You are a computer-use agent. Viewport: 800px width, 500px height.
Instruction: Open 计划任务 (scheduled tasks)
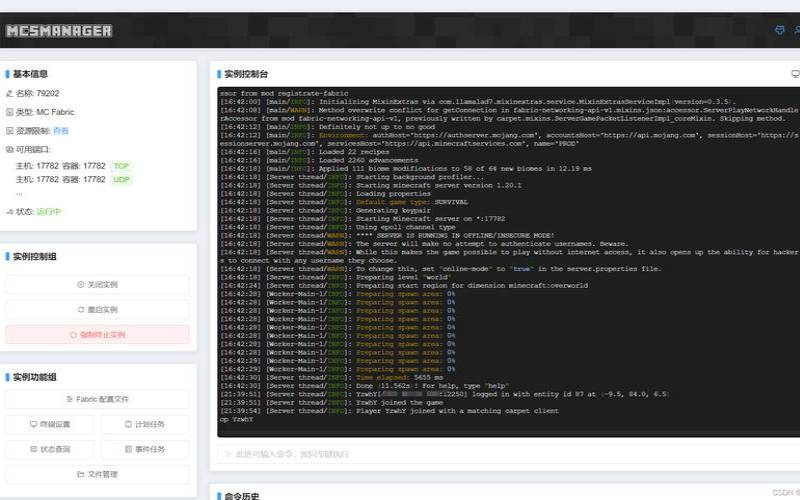[x=144, y=424]
